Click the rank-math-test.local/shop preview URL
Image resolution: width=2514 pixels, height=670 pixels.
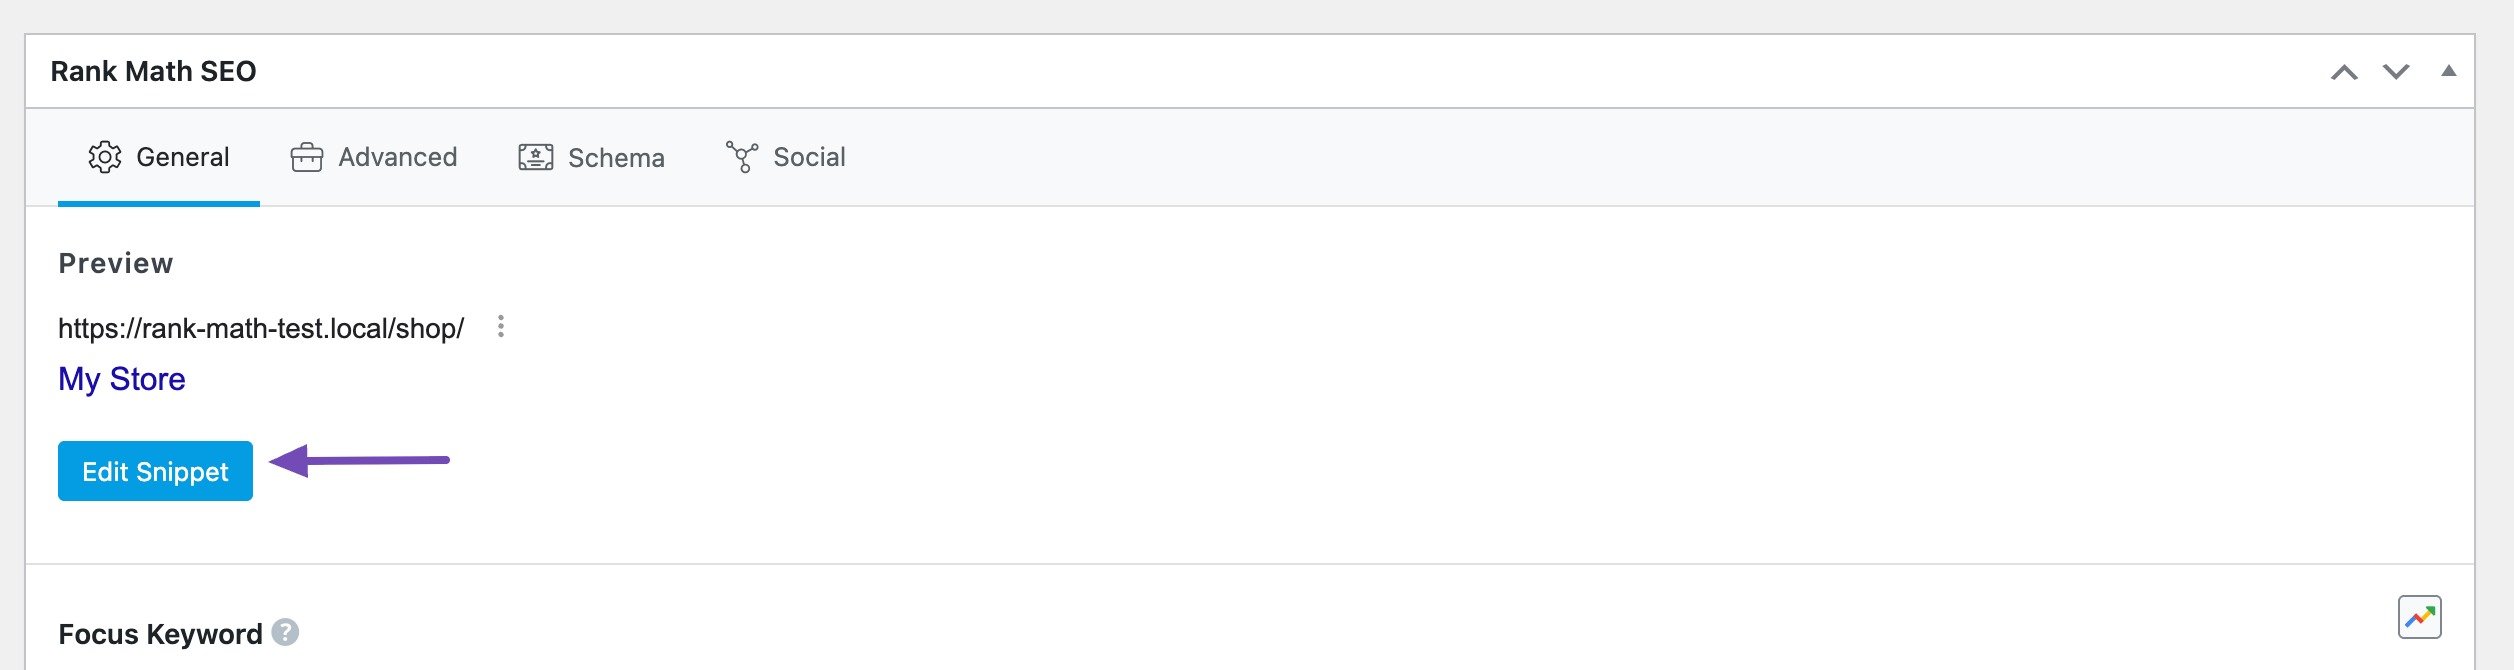coord(261,328)
